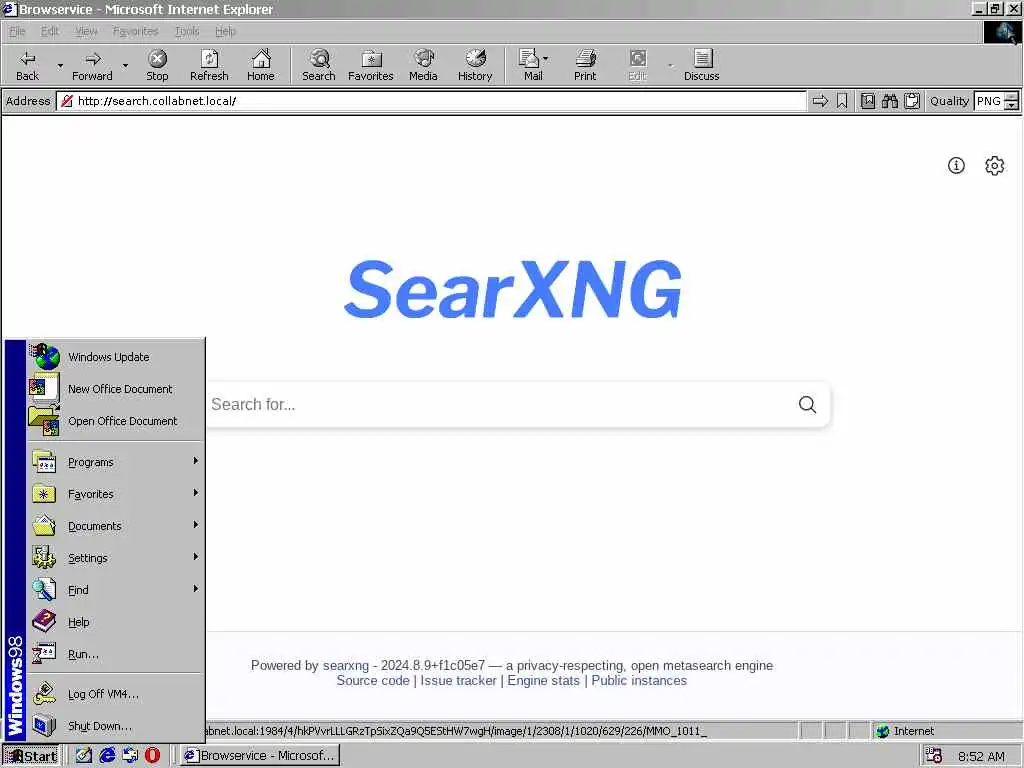The height and width of the screenshot is (768, 1024).
Task: Stop loading the page
Action: tap(157, 65)
